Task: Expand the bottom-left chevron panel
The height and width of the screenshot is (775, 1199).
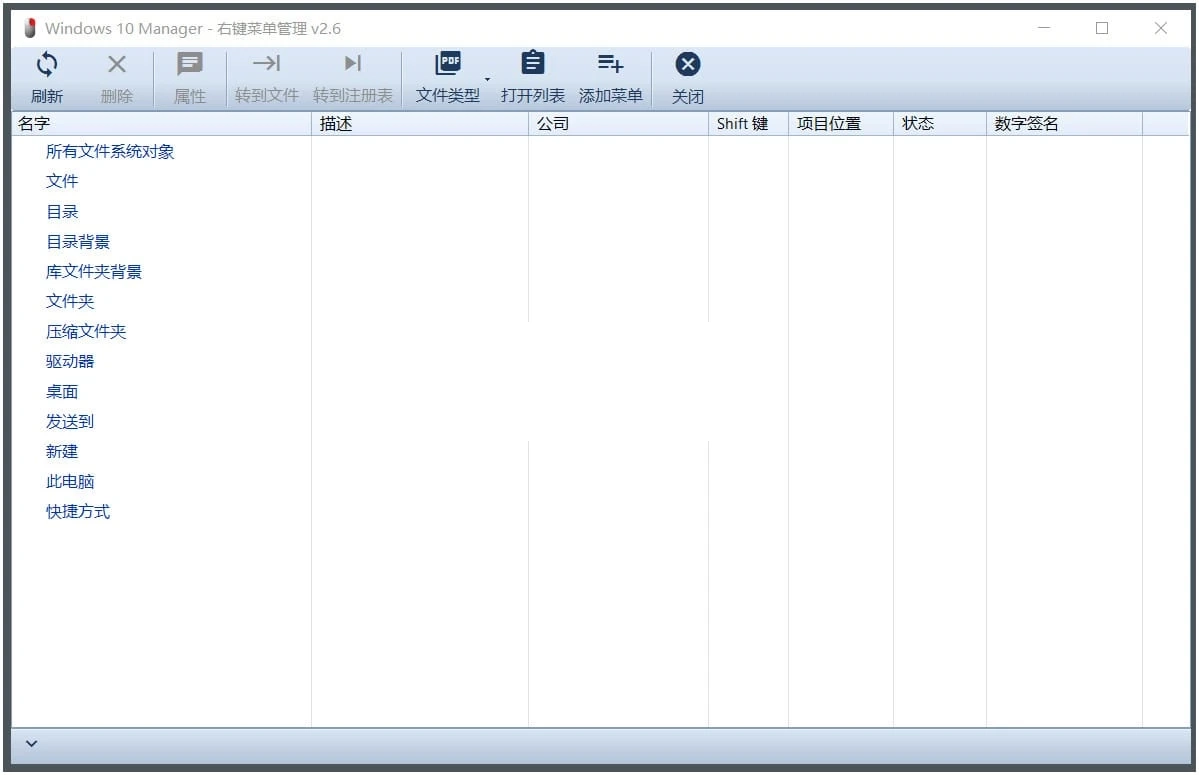Action: click(x=30, y=743)
